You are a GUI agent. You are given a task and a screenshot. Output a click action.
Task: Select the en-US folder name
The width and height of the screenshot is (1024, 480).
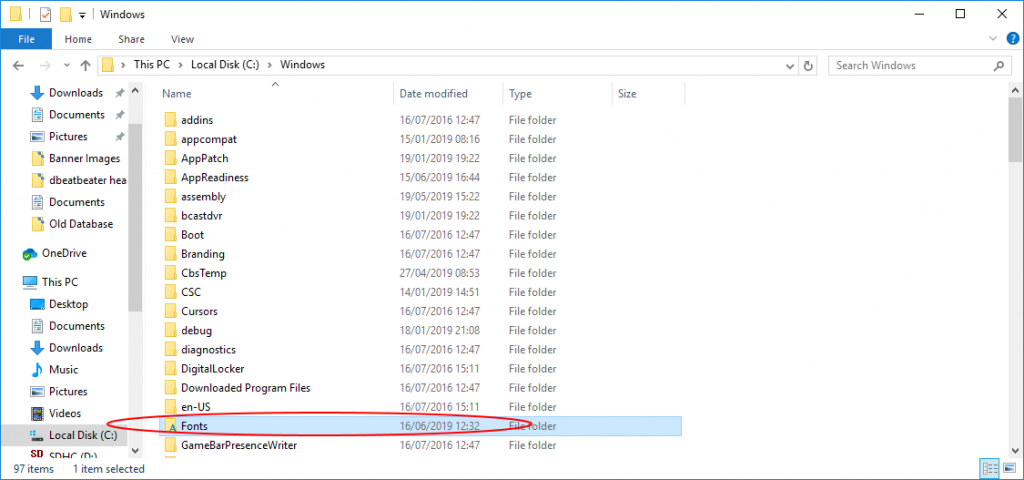[x=196, y=407]
